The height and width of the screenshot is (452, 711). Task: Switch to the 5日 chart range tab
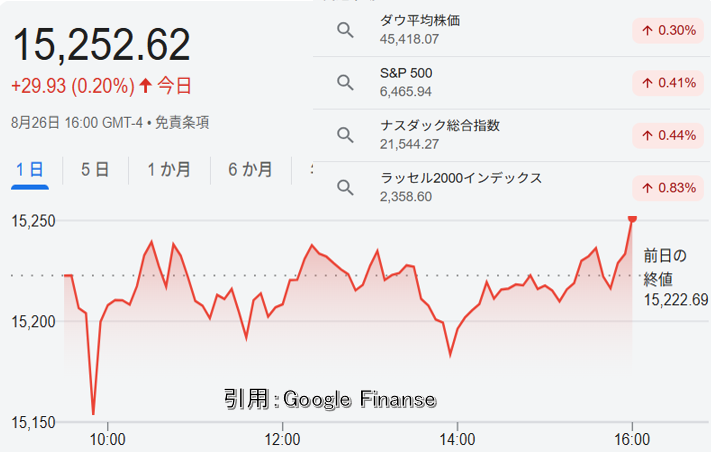pos(95,170)
